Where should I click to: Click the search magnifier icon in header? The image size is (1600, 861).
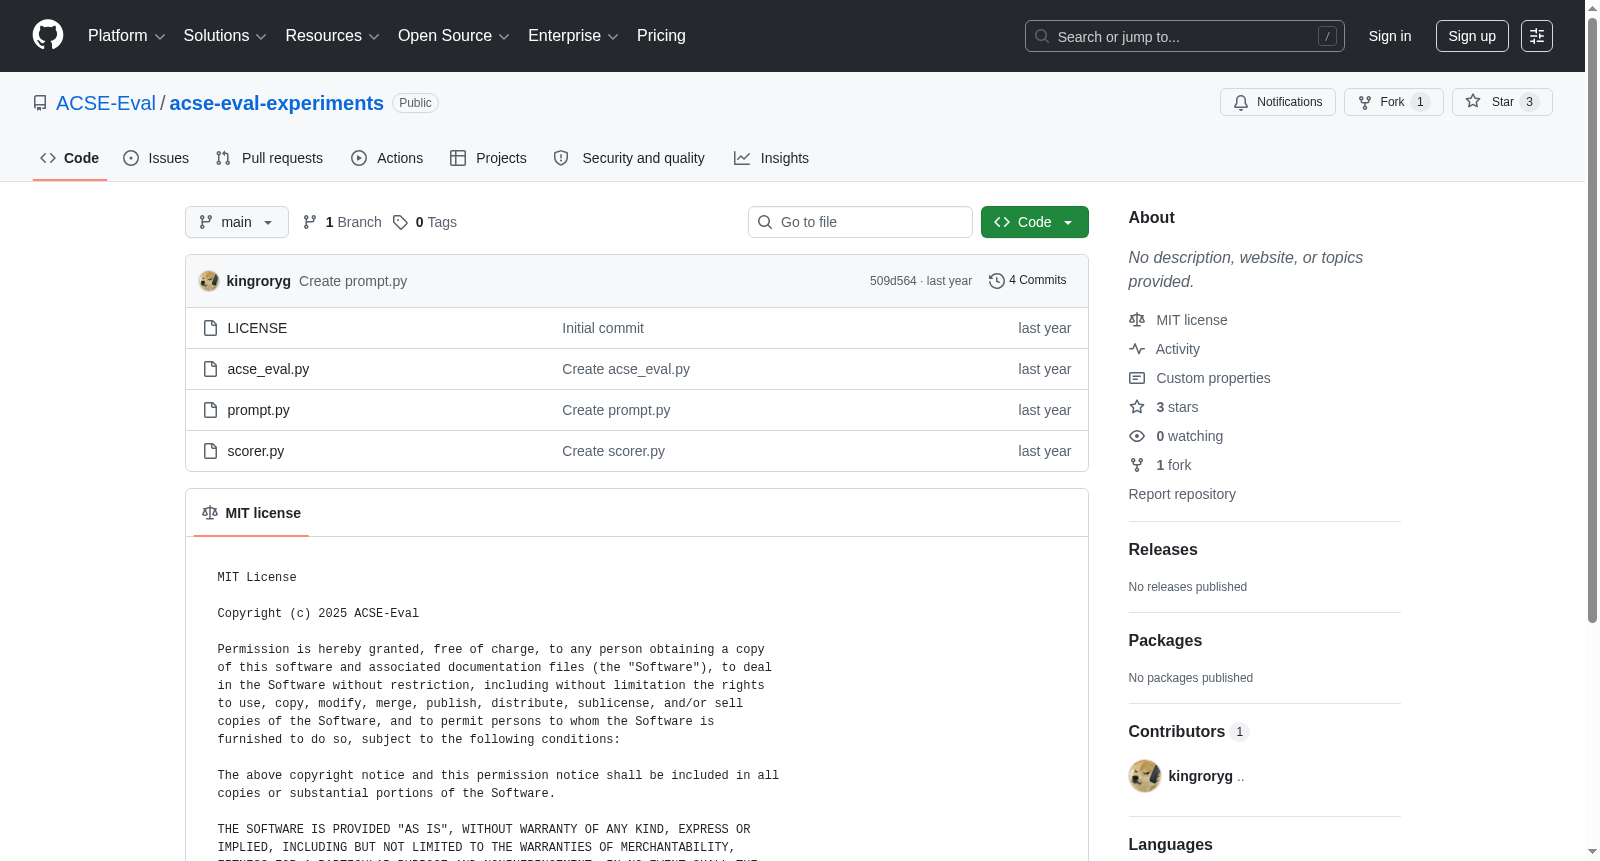point(1042,36)
